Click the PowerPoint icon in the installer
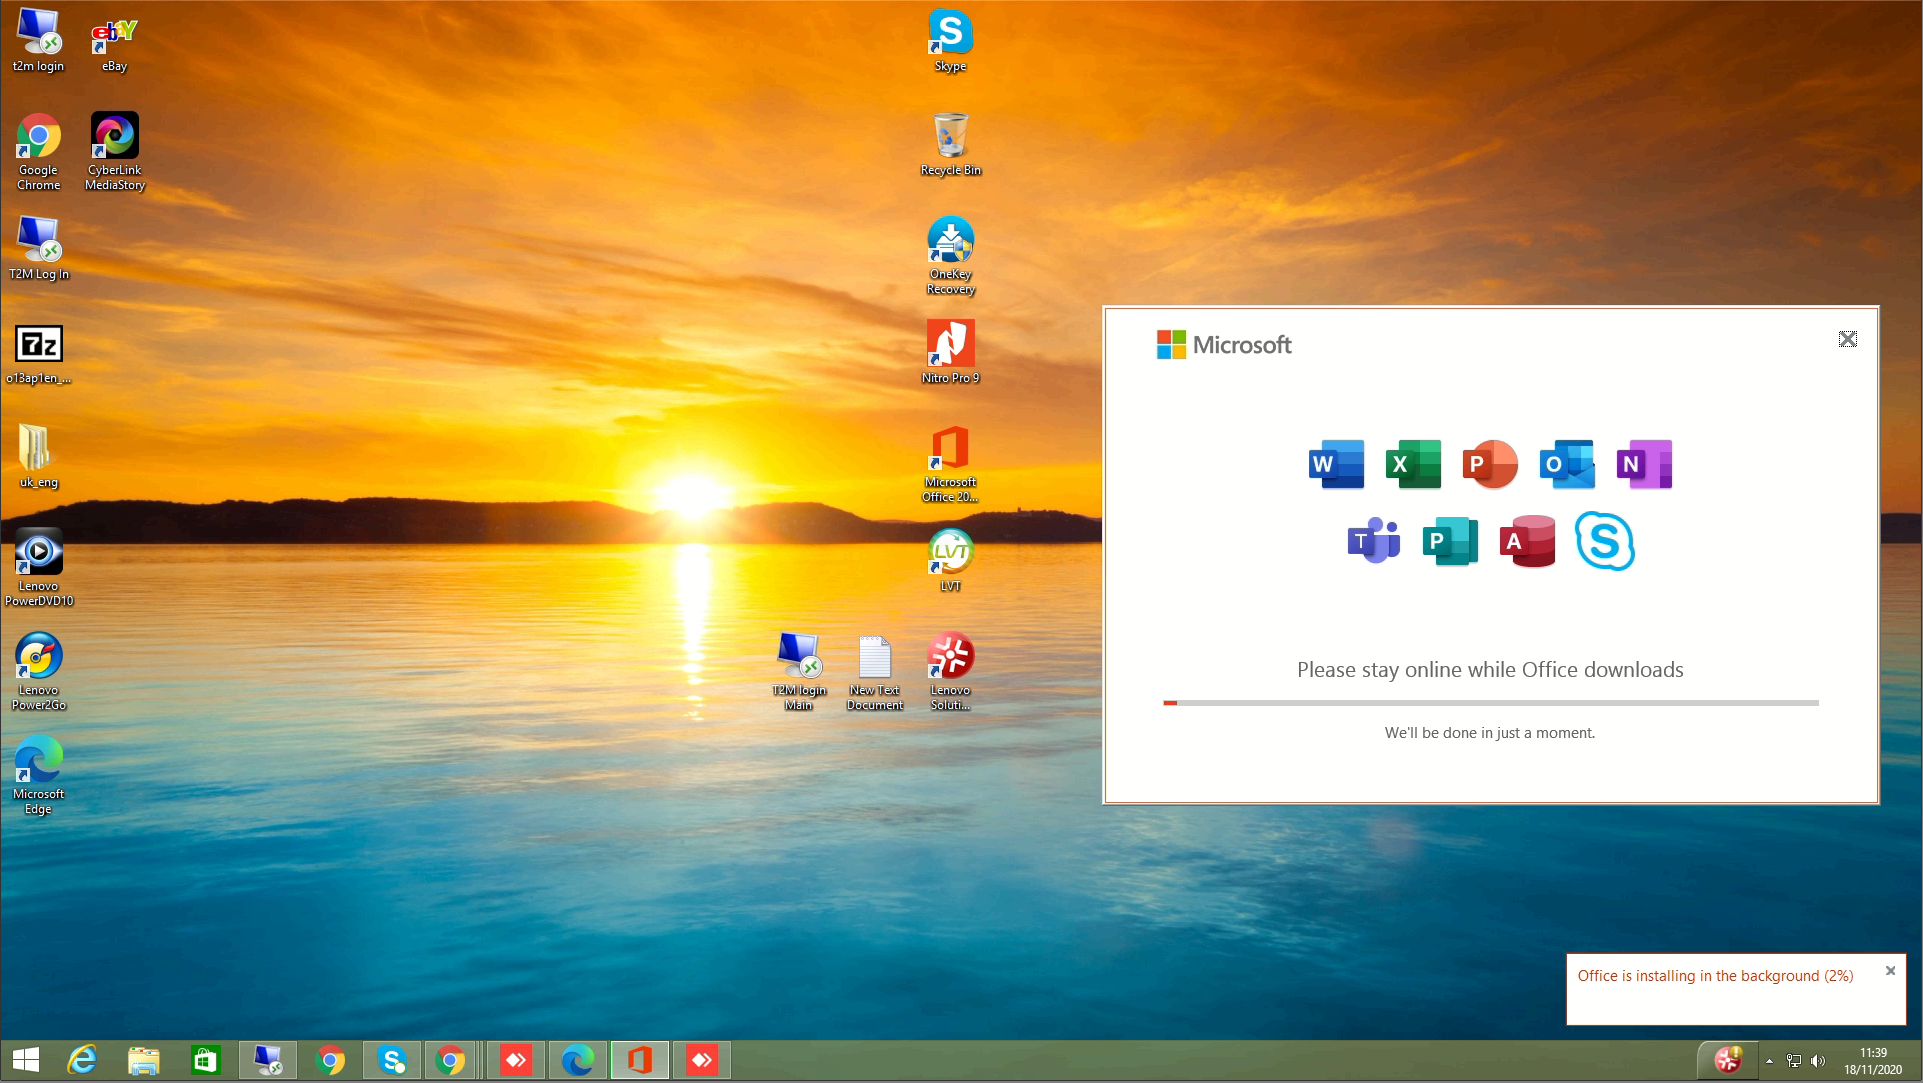The width and height of the screenshot is (1923, 1083). click(1490, 464)
